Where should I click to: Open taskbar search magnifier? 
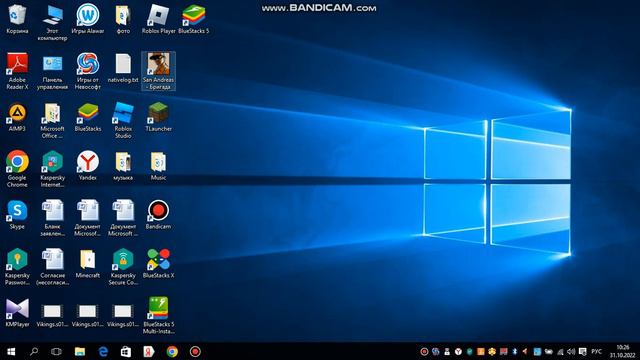click(x=34, y=351)
